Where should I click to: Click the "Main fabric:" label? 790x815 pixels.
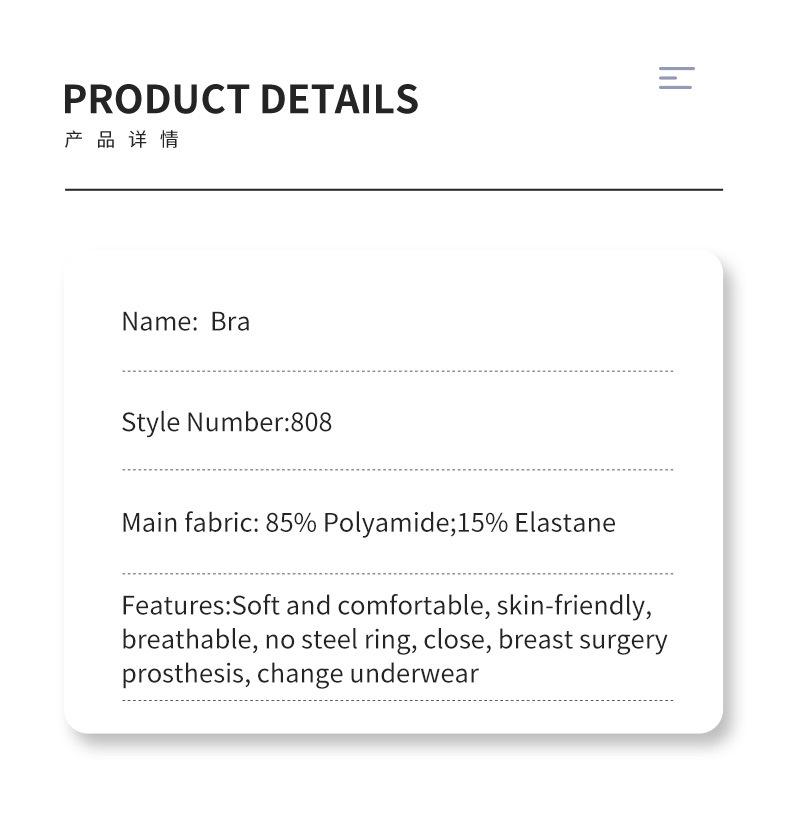(x=190, y=522)
